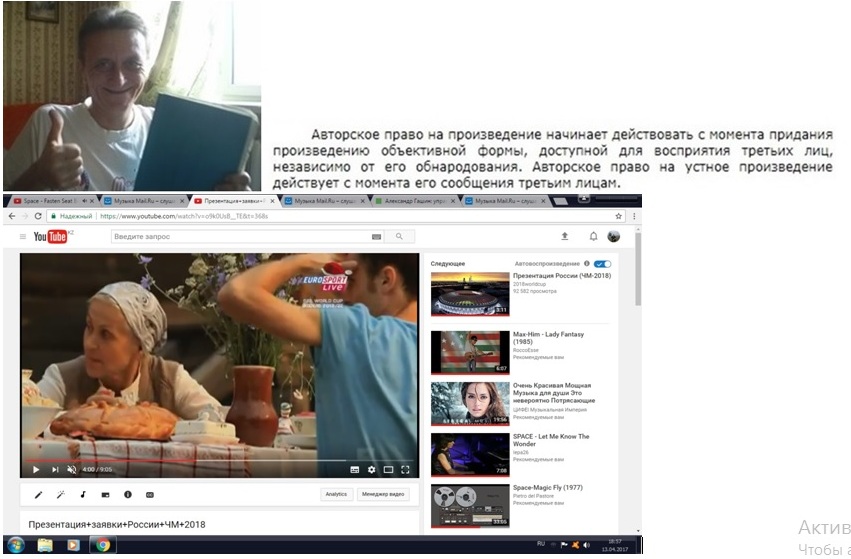Click the Следующее heading
This screenshot has height=559, width=851.
pos(448,264)
